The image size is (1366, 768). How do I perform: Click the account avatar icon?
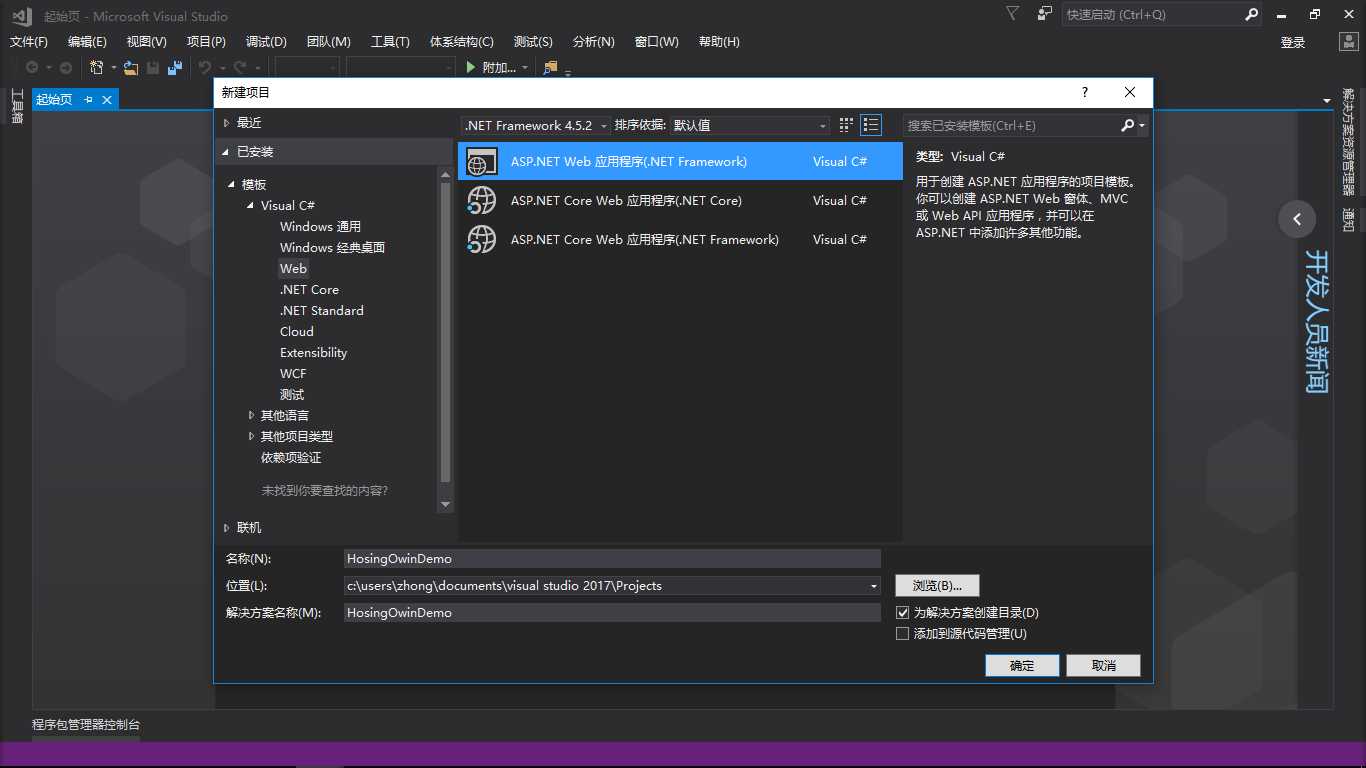tap(1349, 42)
